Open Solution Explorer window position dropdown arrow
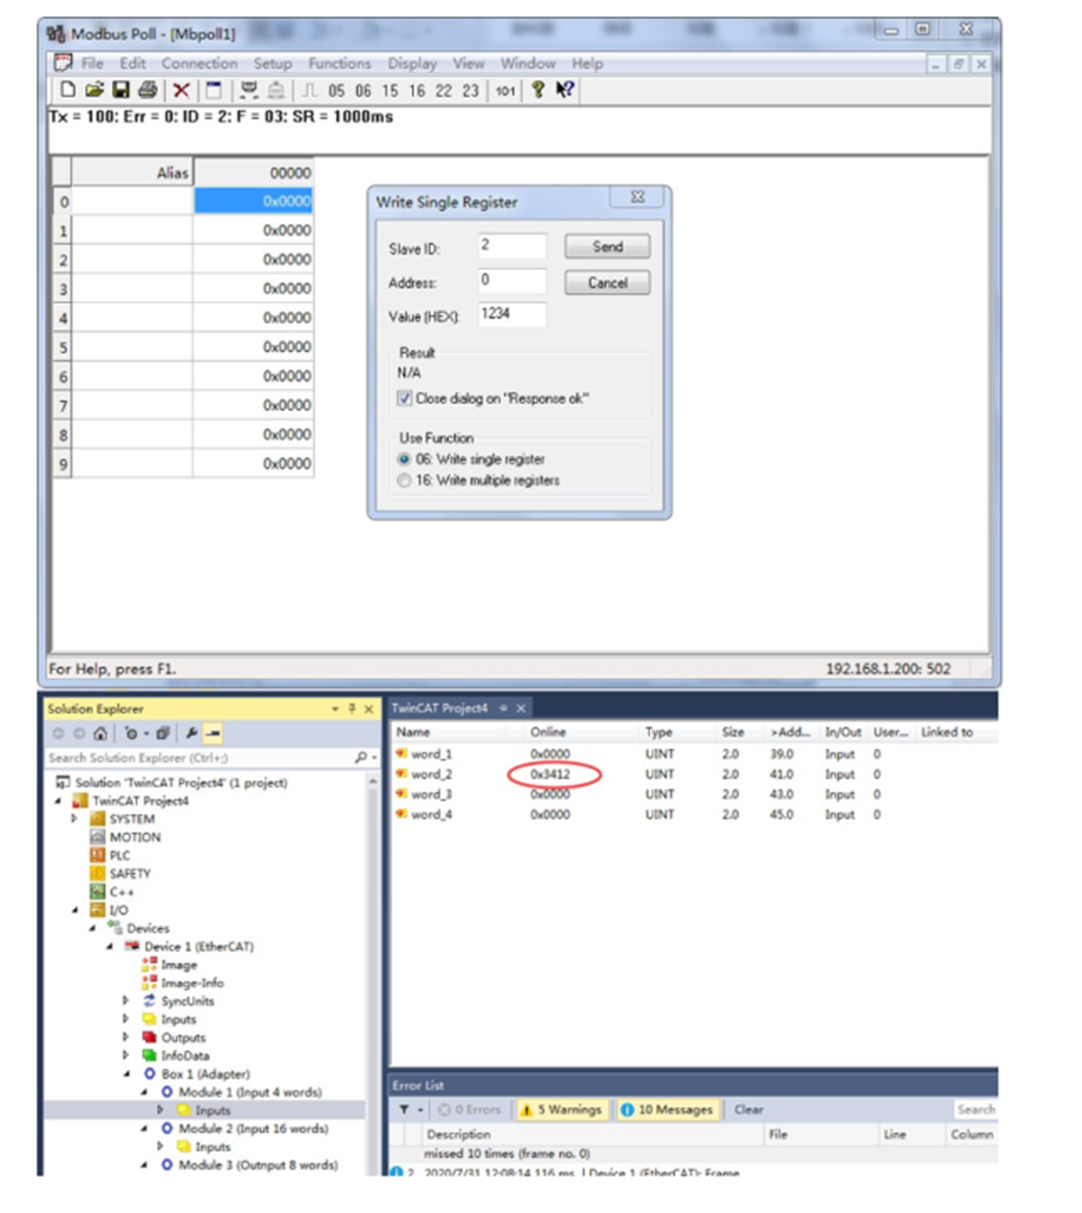 pyautogui.click(x=336, y=708)
